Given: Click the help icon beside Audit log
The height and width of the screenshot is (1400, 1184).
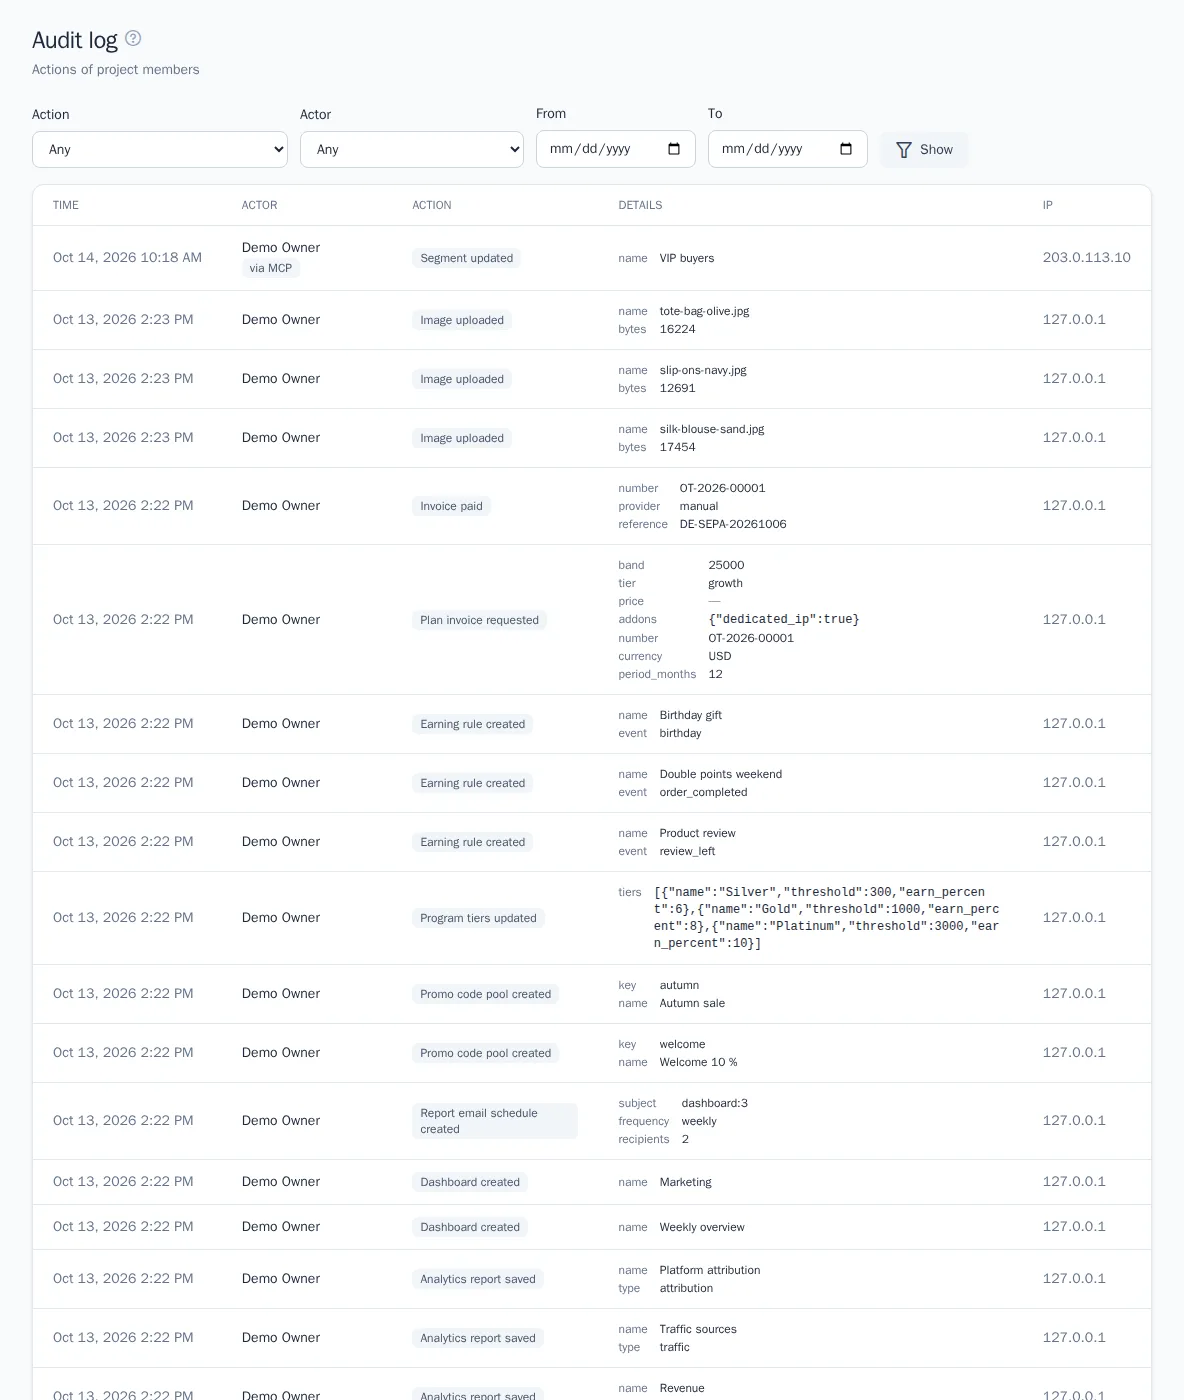Looking at the screenshot, I should pyautogui.click(x=133, y=39).
